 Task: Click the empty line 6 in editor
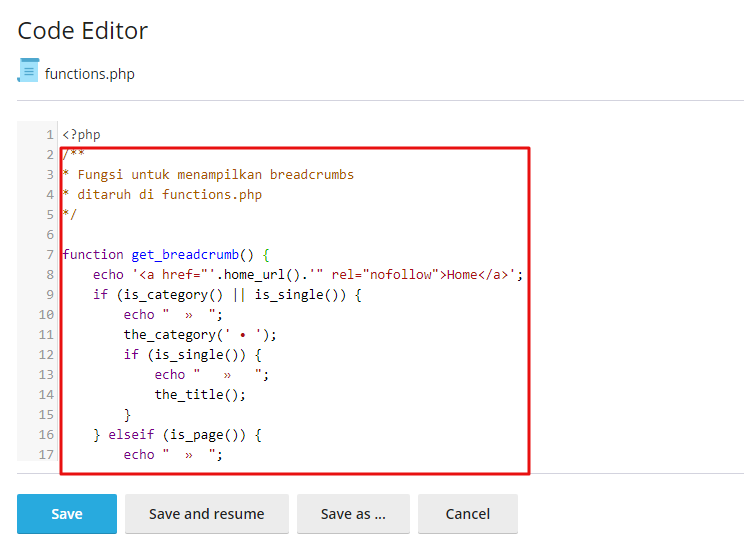294,235
